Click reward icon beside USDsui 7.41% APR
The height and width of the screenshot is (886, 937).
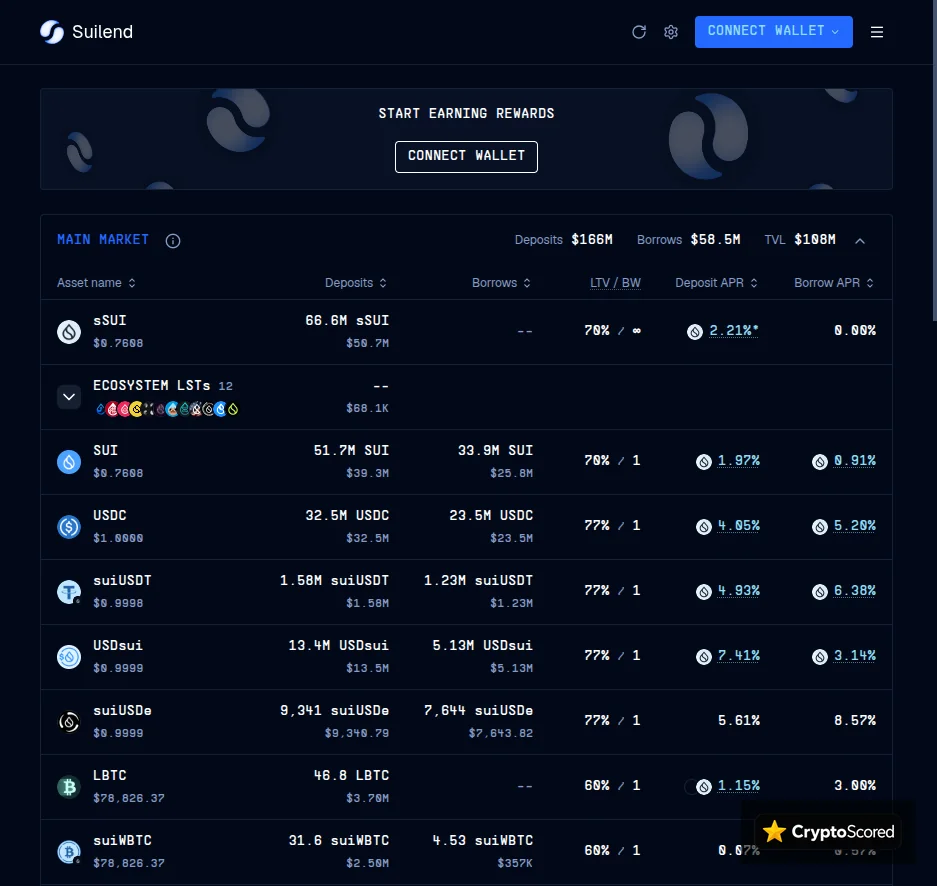point(704,657)
